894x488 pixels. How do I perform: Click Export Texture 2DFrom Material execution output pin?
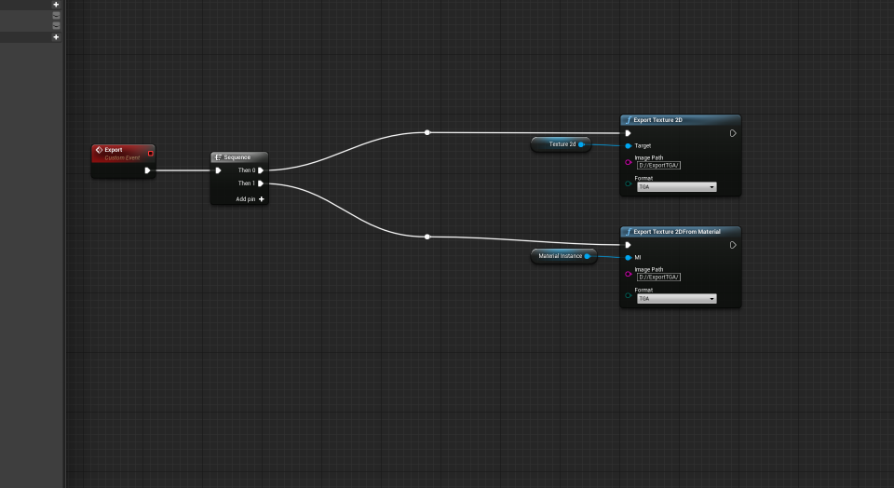point(733,245)
